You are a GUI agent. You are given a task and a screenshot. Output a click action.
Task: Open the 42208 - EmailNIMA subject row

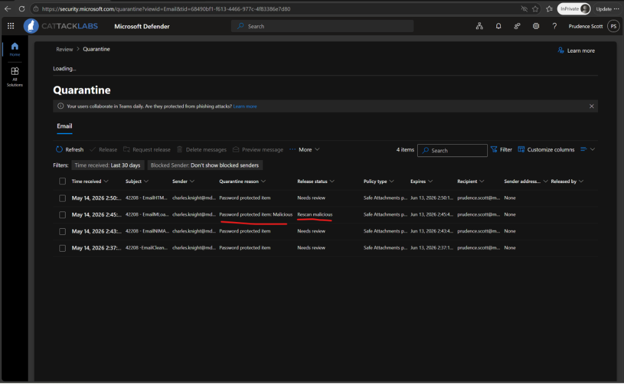[146, 231]
